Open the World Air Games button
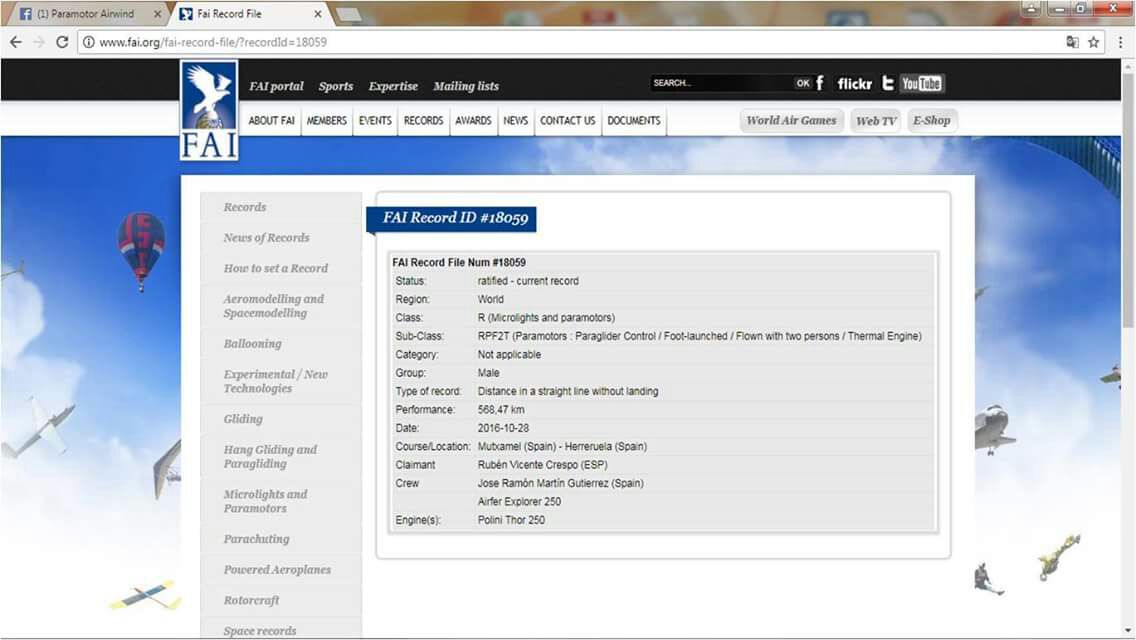Screen dimensions: 1136x640 click(791, 121)
